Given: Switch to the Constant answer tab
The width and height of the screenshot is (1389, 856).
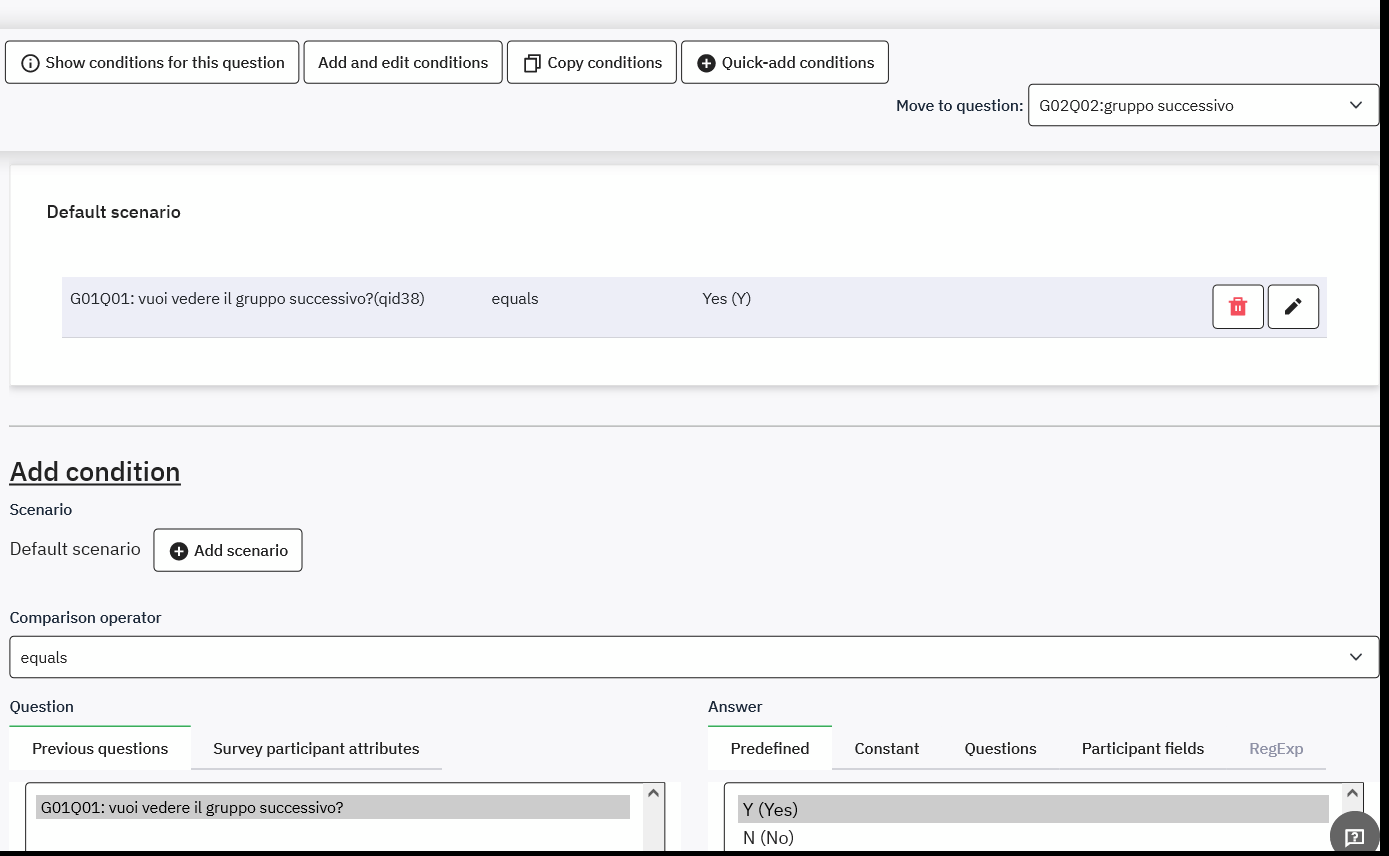Looking at the screenshot, I should (886, 748).
